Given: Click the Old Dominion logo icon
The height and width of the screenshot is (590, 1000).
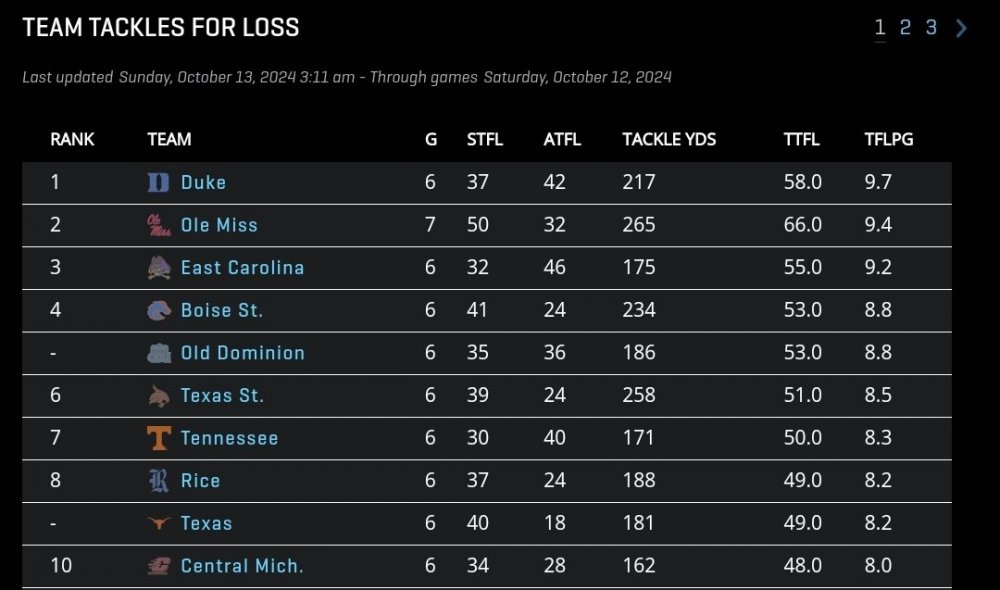Looking at the screenshot, I should pos(158,353).
